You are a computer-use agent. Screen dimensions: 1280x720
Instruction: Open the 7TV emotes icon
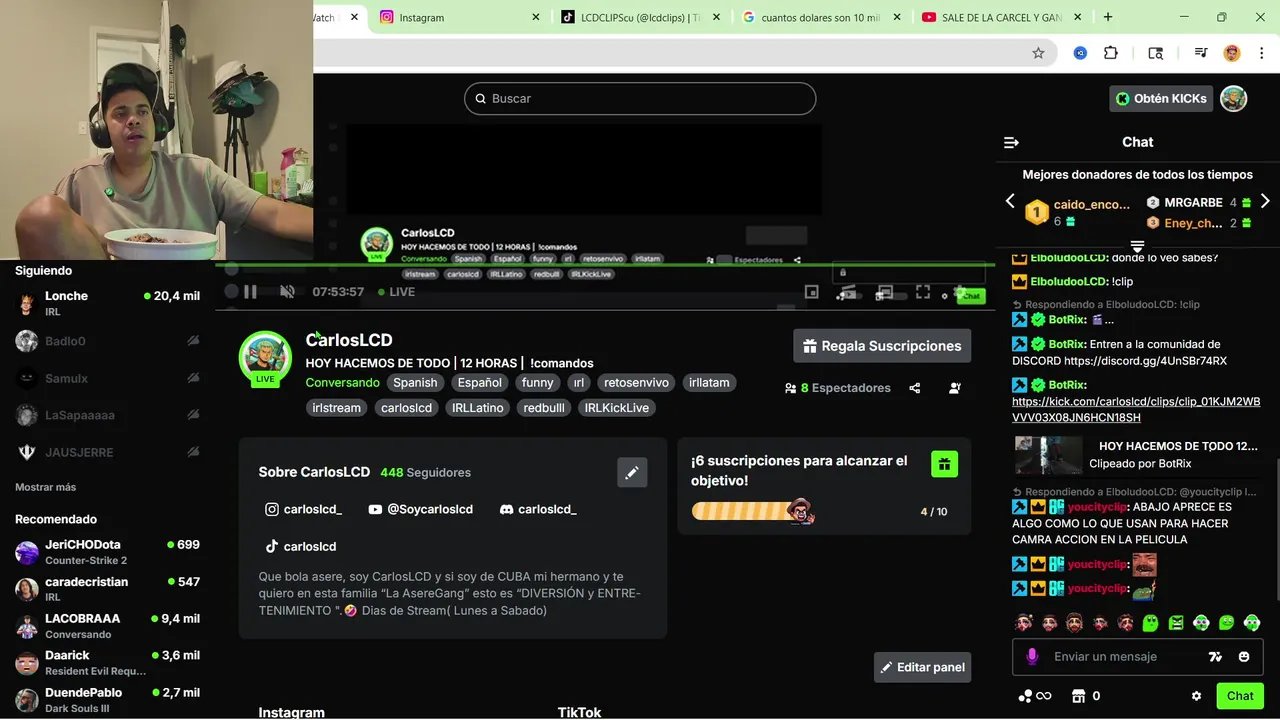1215,657
